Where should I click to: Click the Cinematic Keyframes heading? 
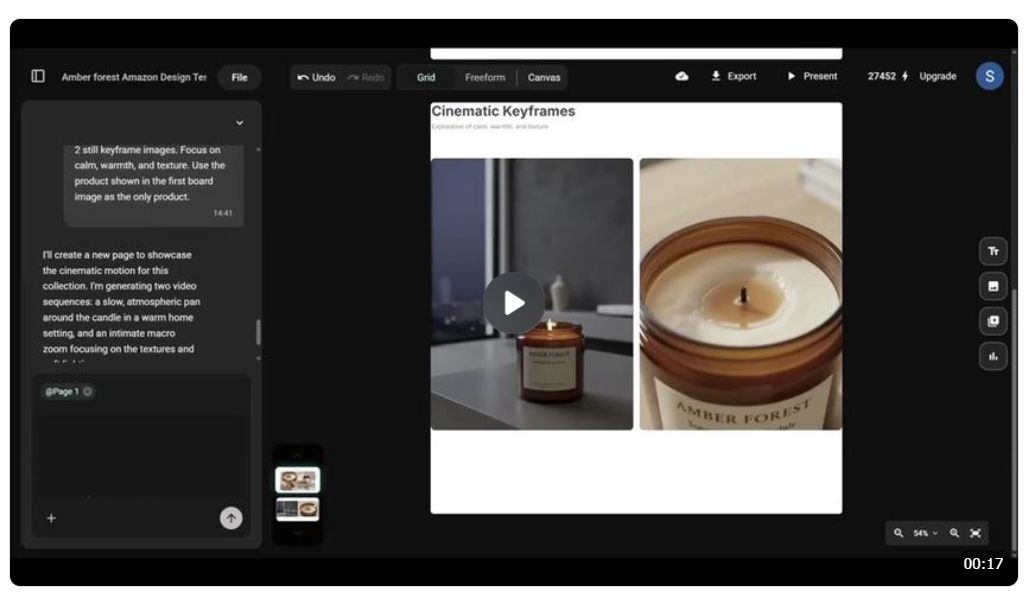503,111
